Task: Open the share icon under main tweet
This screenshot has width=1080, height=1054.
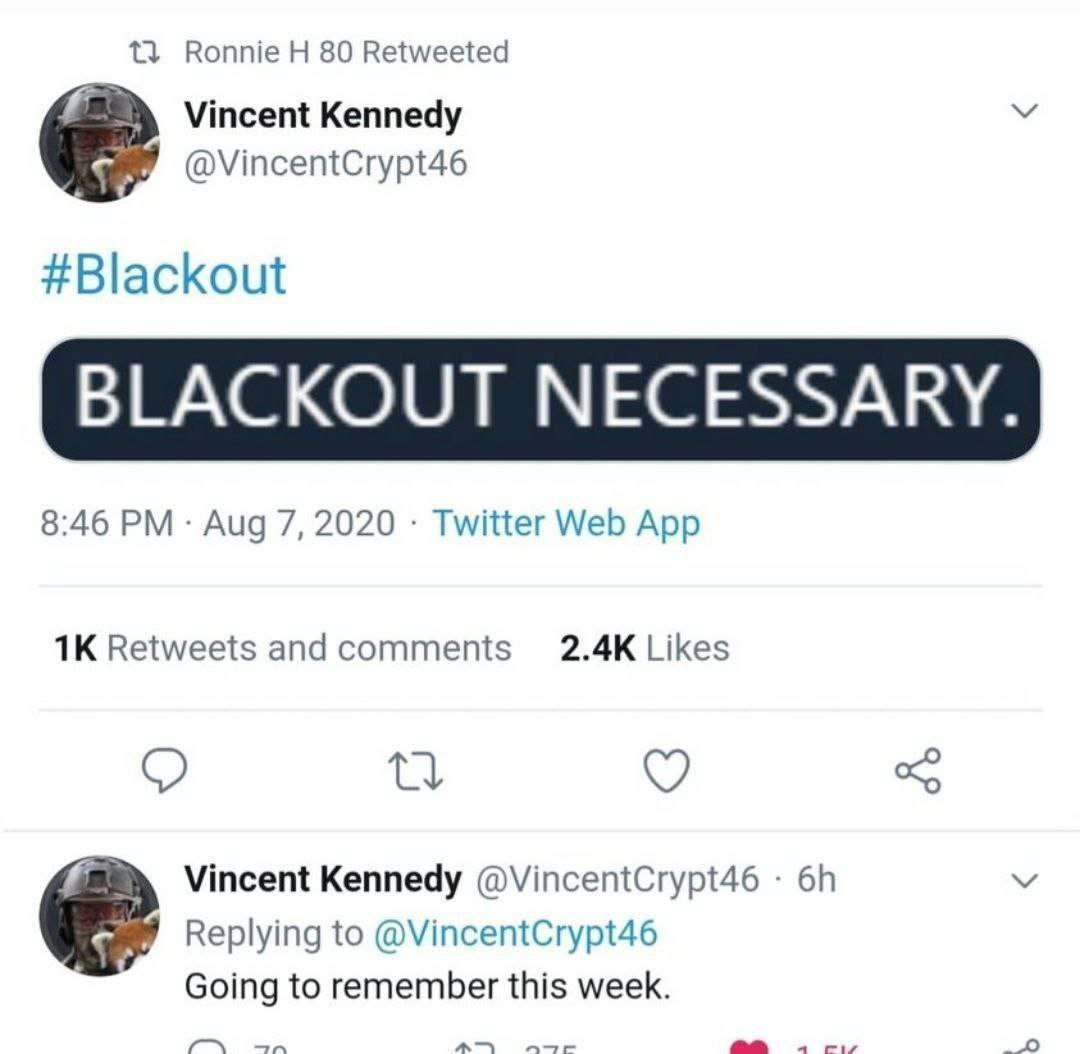Action: [x=917, y=771]
